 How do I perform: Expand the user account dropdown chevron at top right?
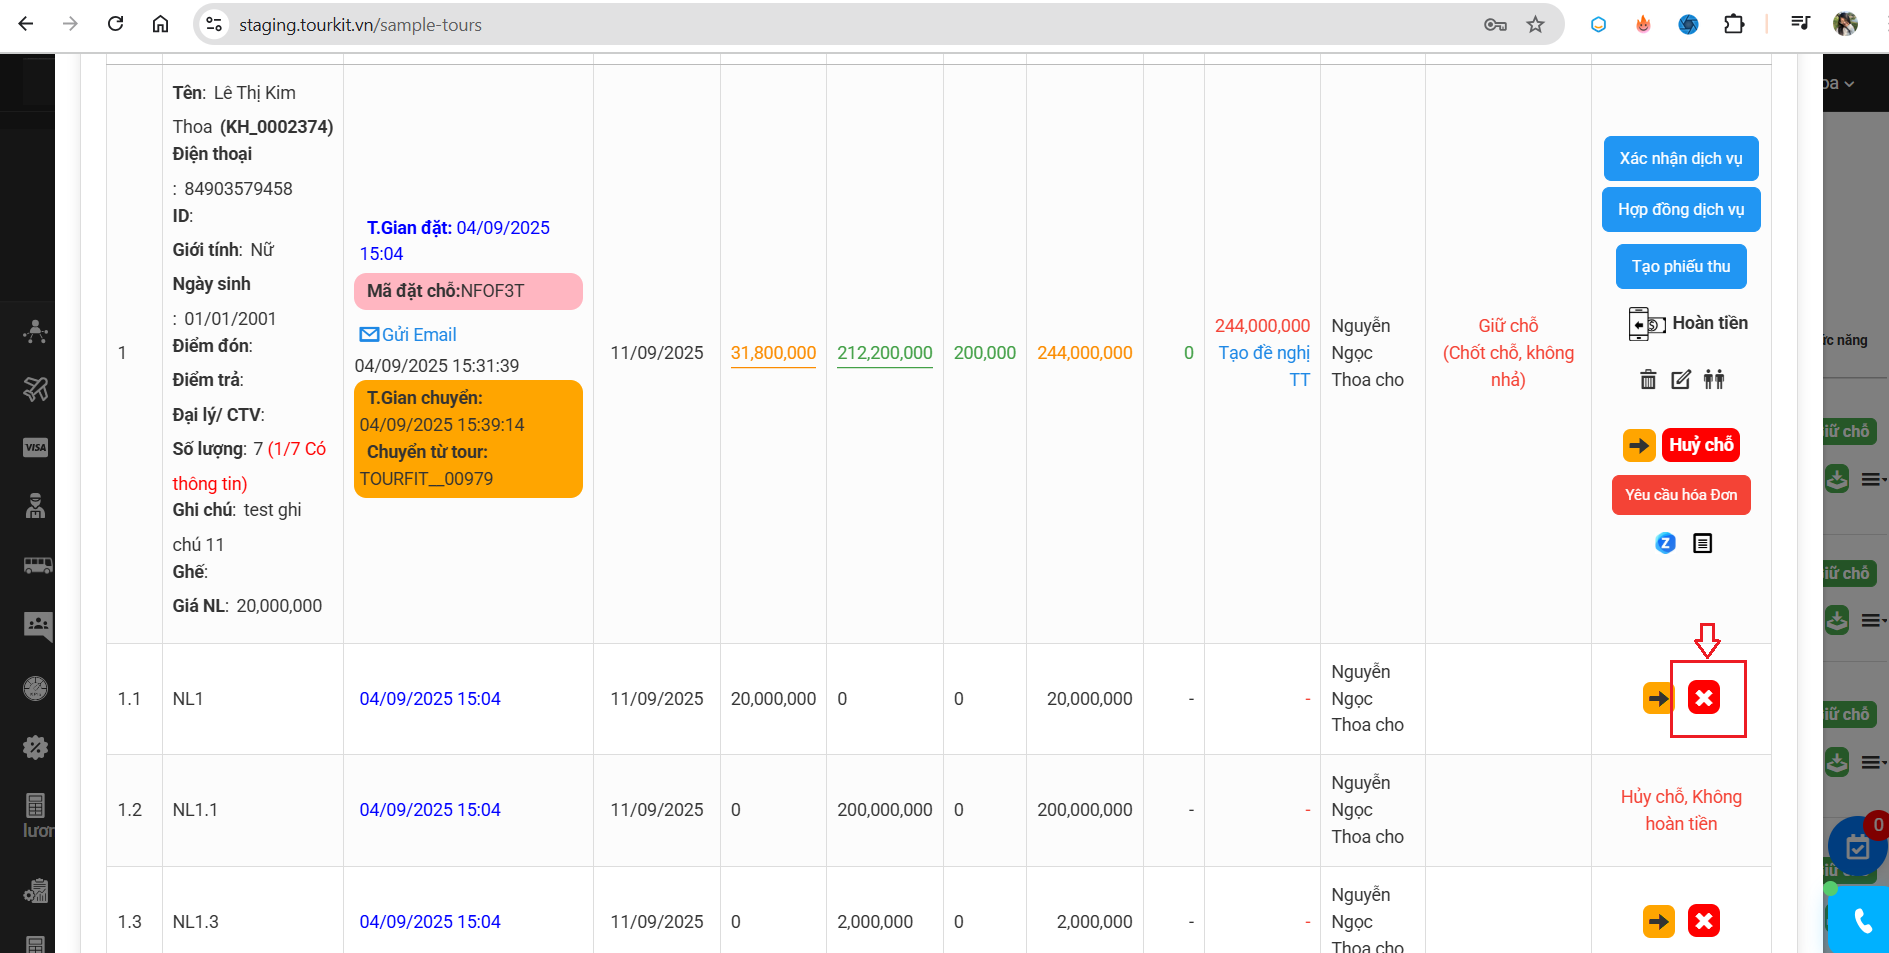(x=1849, y=84)
